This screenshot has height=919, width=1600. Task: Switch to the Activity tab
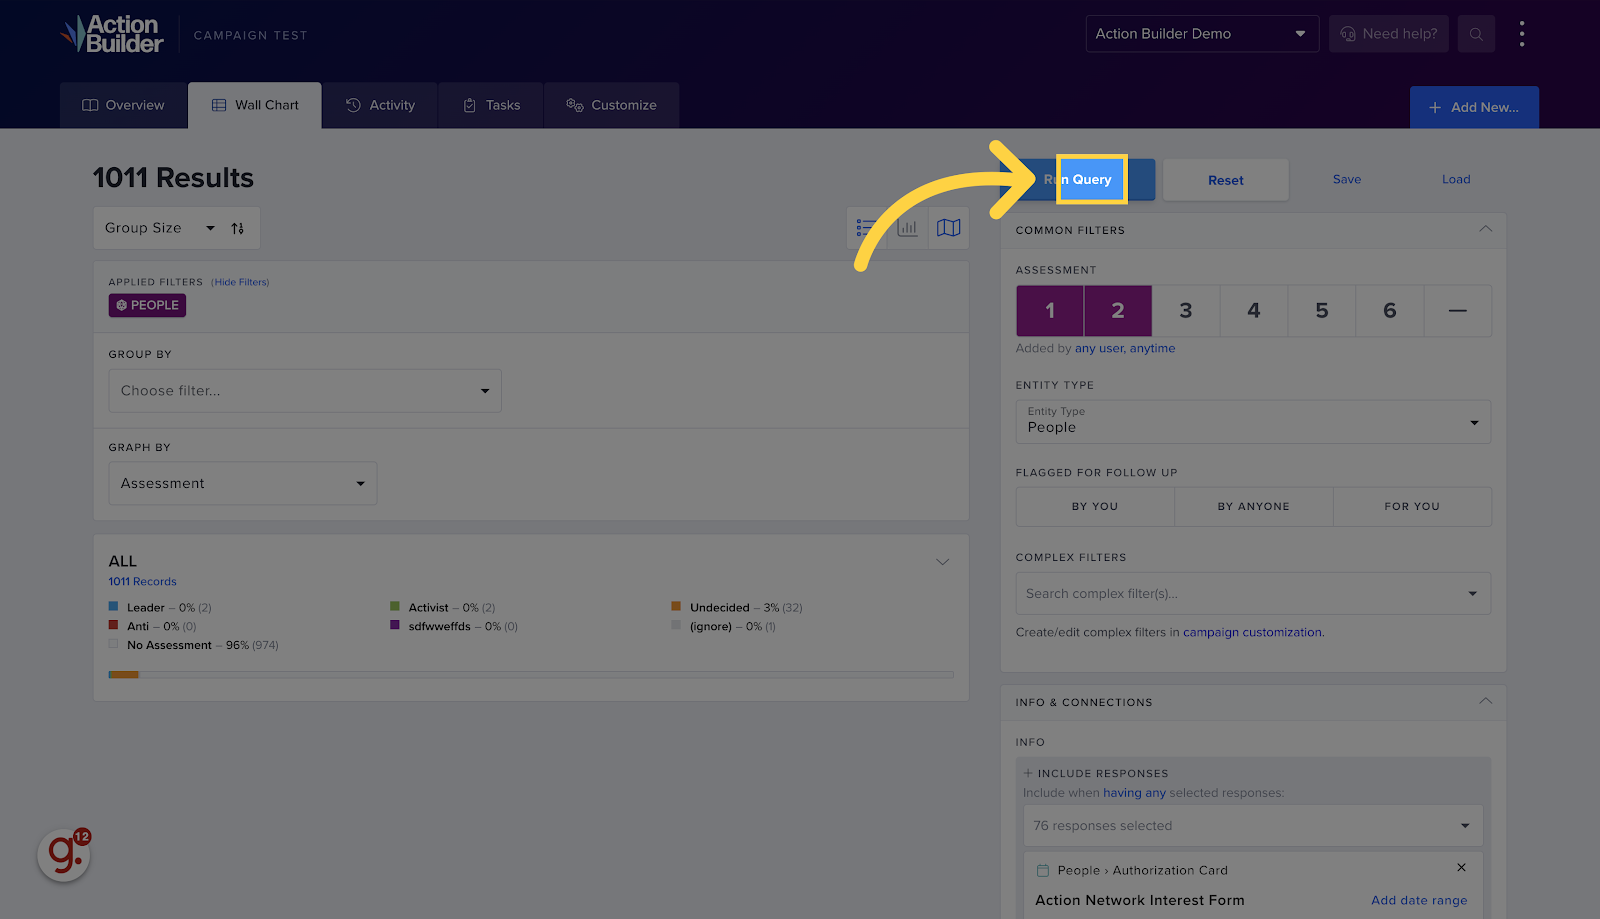click(380, 105)
